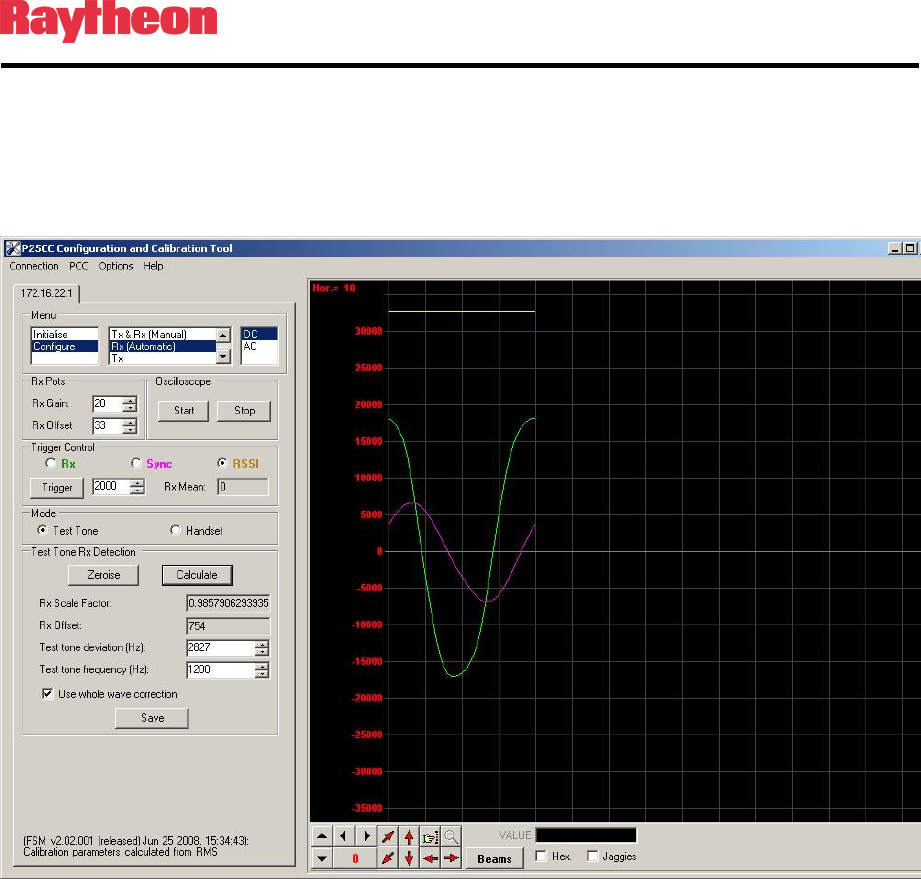Select the Rx trigger radio button
This screenshot has width=921, height=879.
point(51,463)
